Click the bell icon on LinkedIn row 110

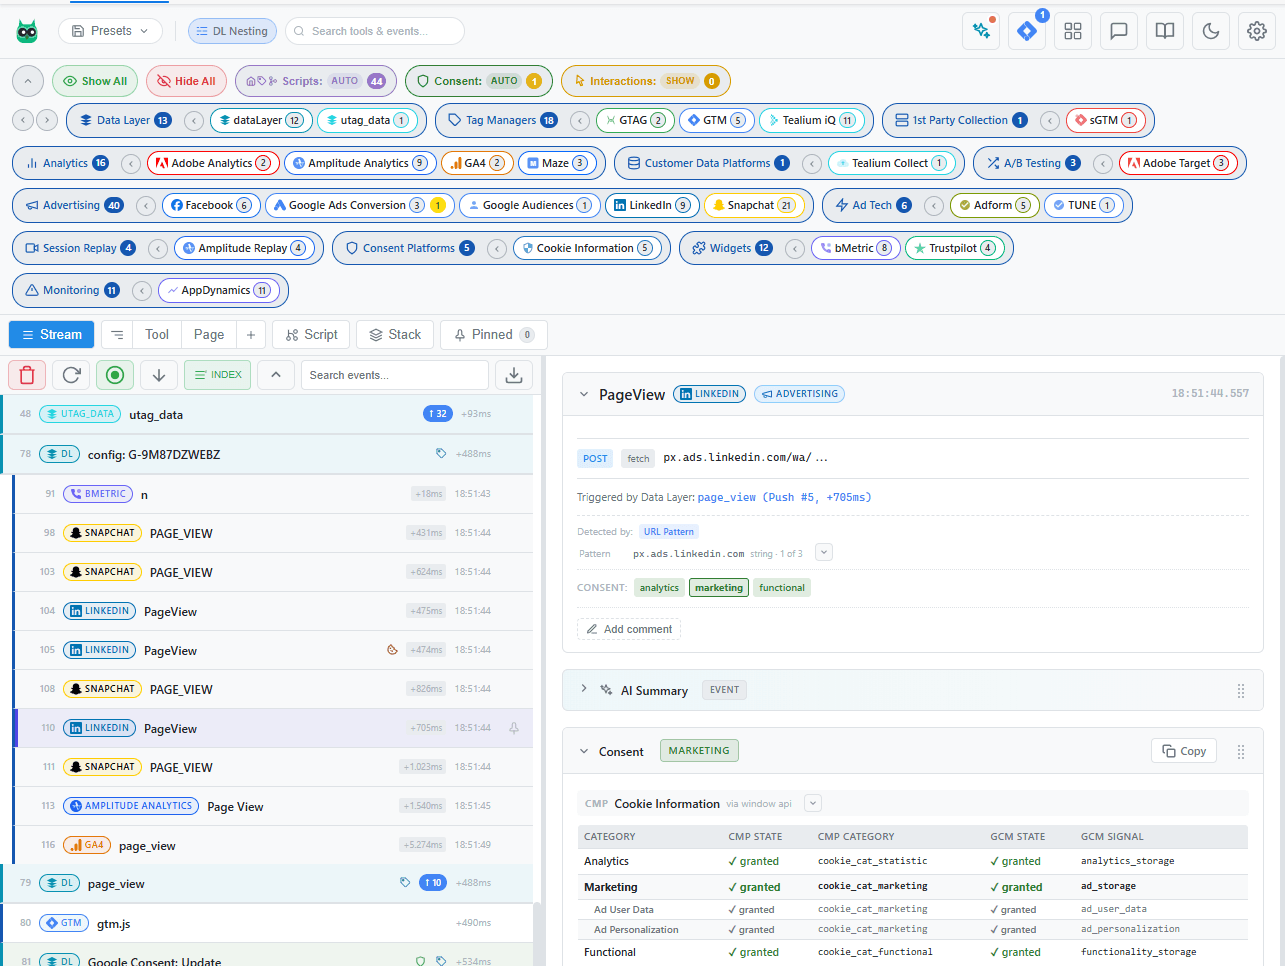[x=514, y=728]
